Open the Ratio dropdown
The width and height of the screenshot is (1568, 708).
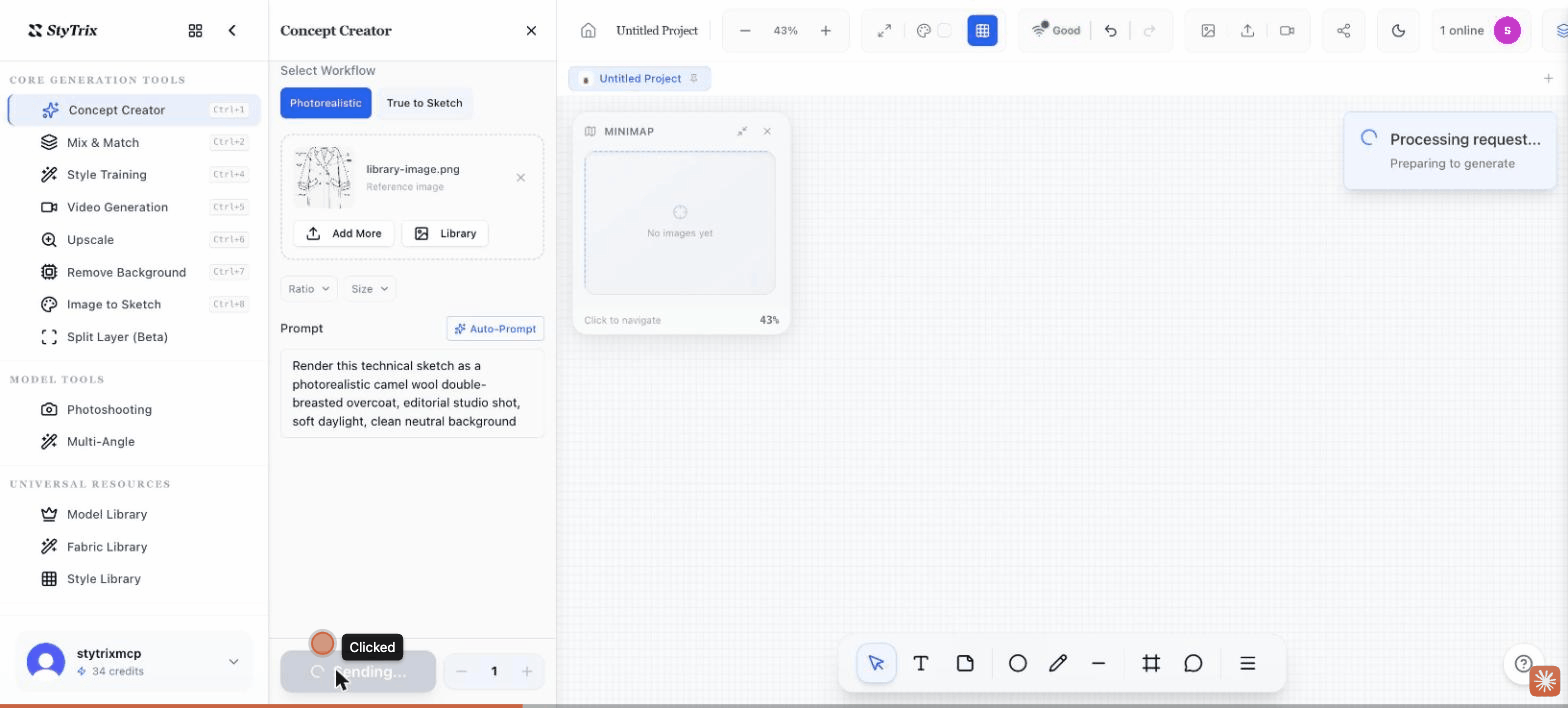click(309, 289)
